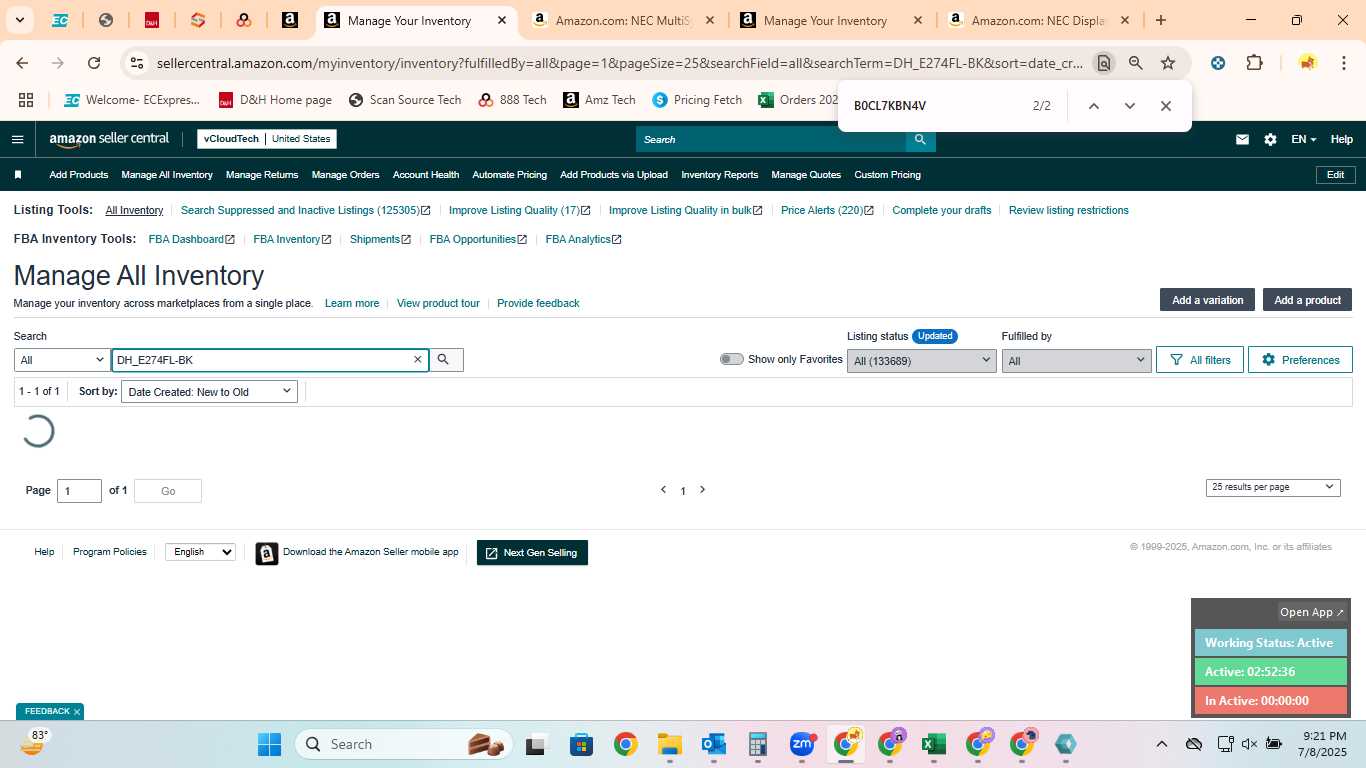
Task: Open the Add Products menu item
Action: [79, 175]
